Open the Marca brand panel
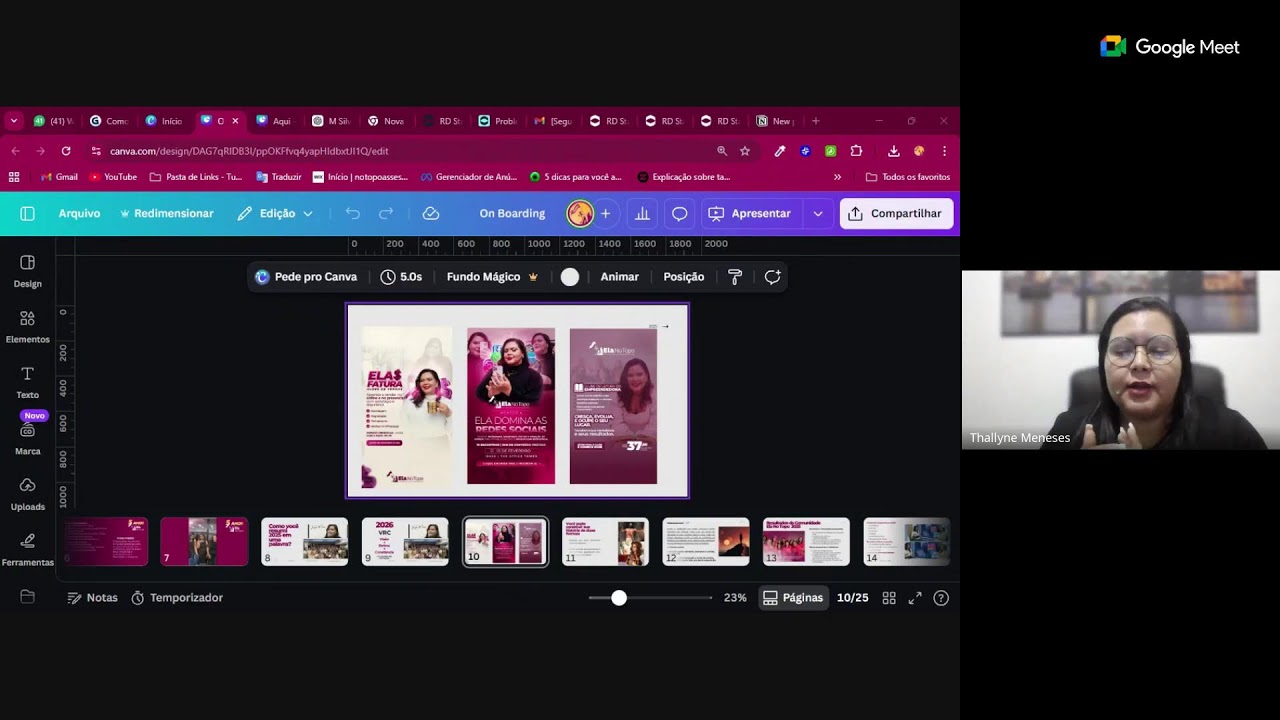 point(27,438)
